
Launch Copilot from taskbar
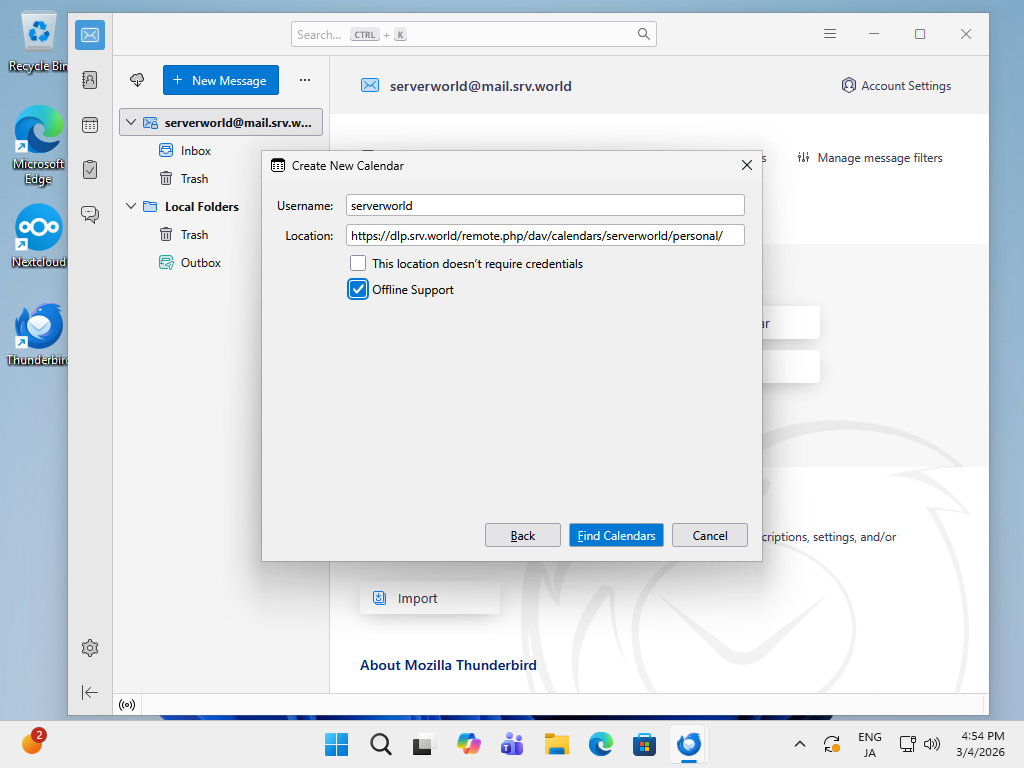tap(468, 744)
